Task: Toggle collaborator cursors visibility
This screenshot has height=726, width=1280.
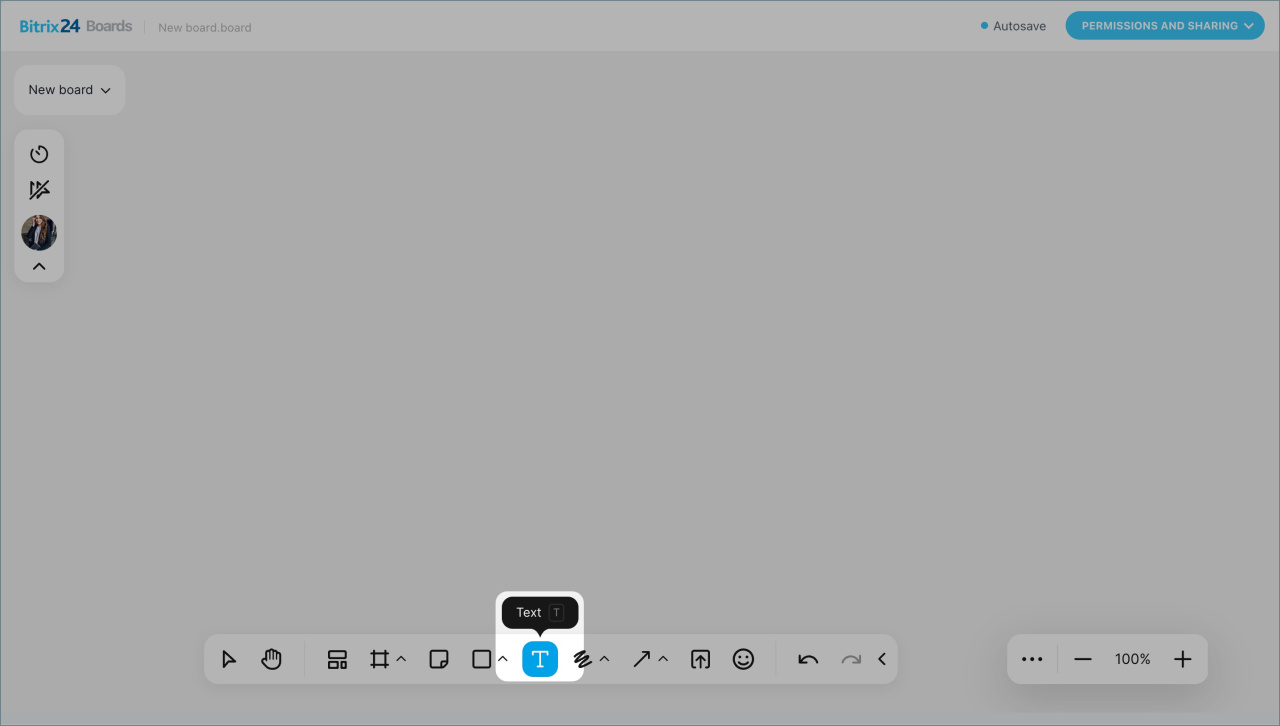Action: click(39, 190)
